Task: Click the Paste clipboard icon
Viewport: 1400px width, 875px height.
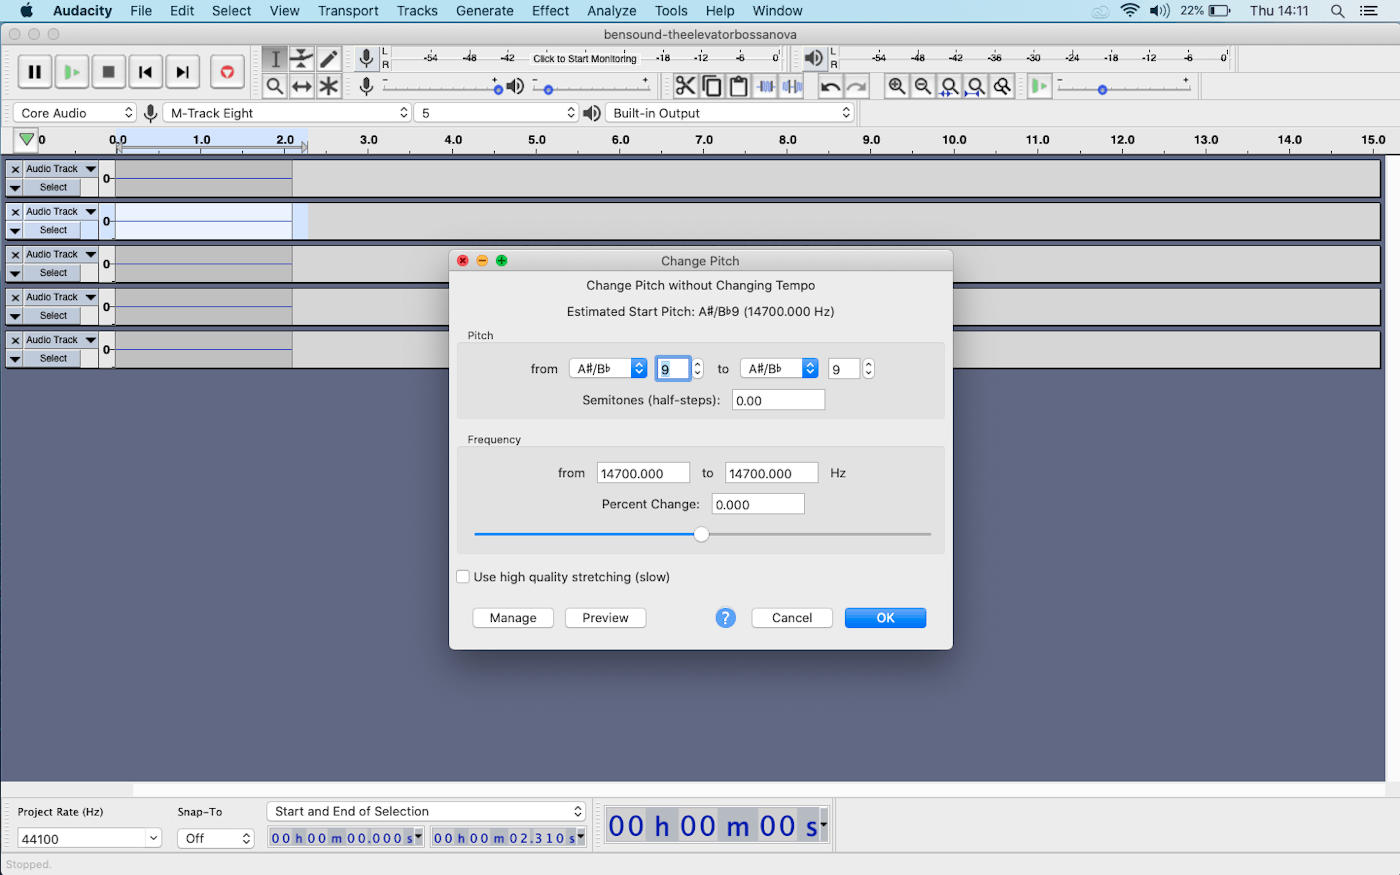Action: [x=738, y=86]
